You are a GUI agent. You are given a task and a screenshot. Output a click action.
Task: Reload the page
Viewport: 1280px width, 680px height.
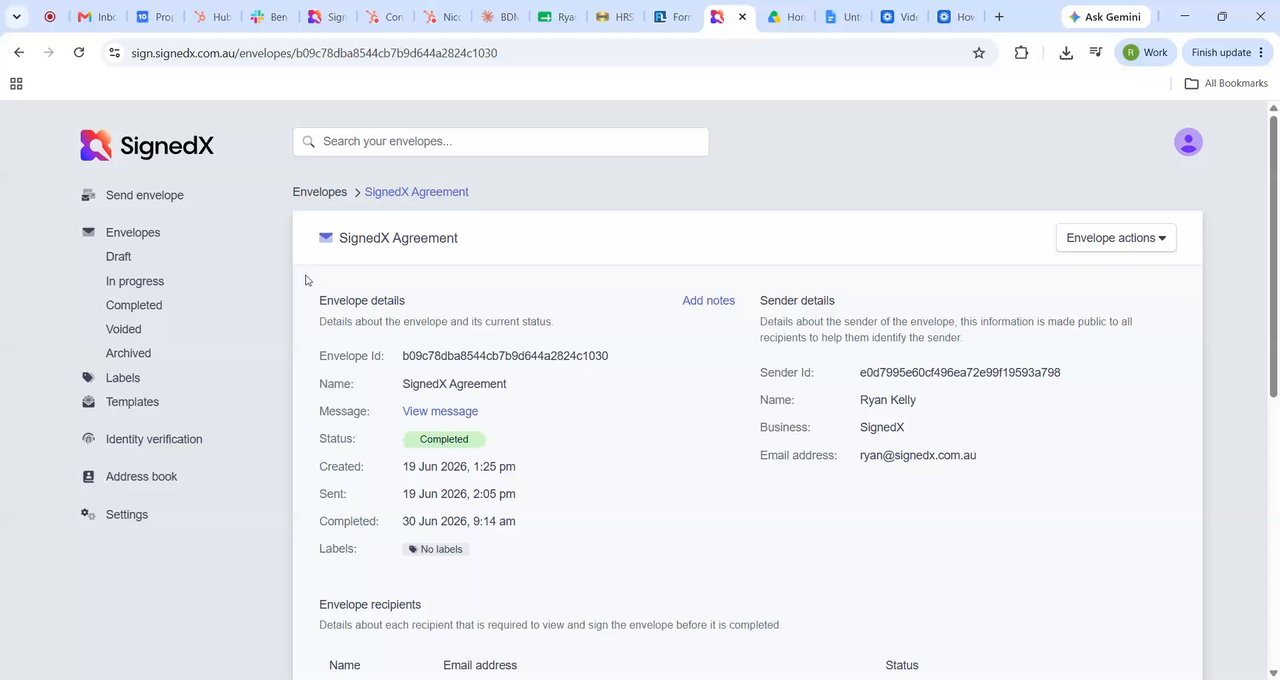79,53
